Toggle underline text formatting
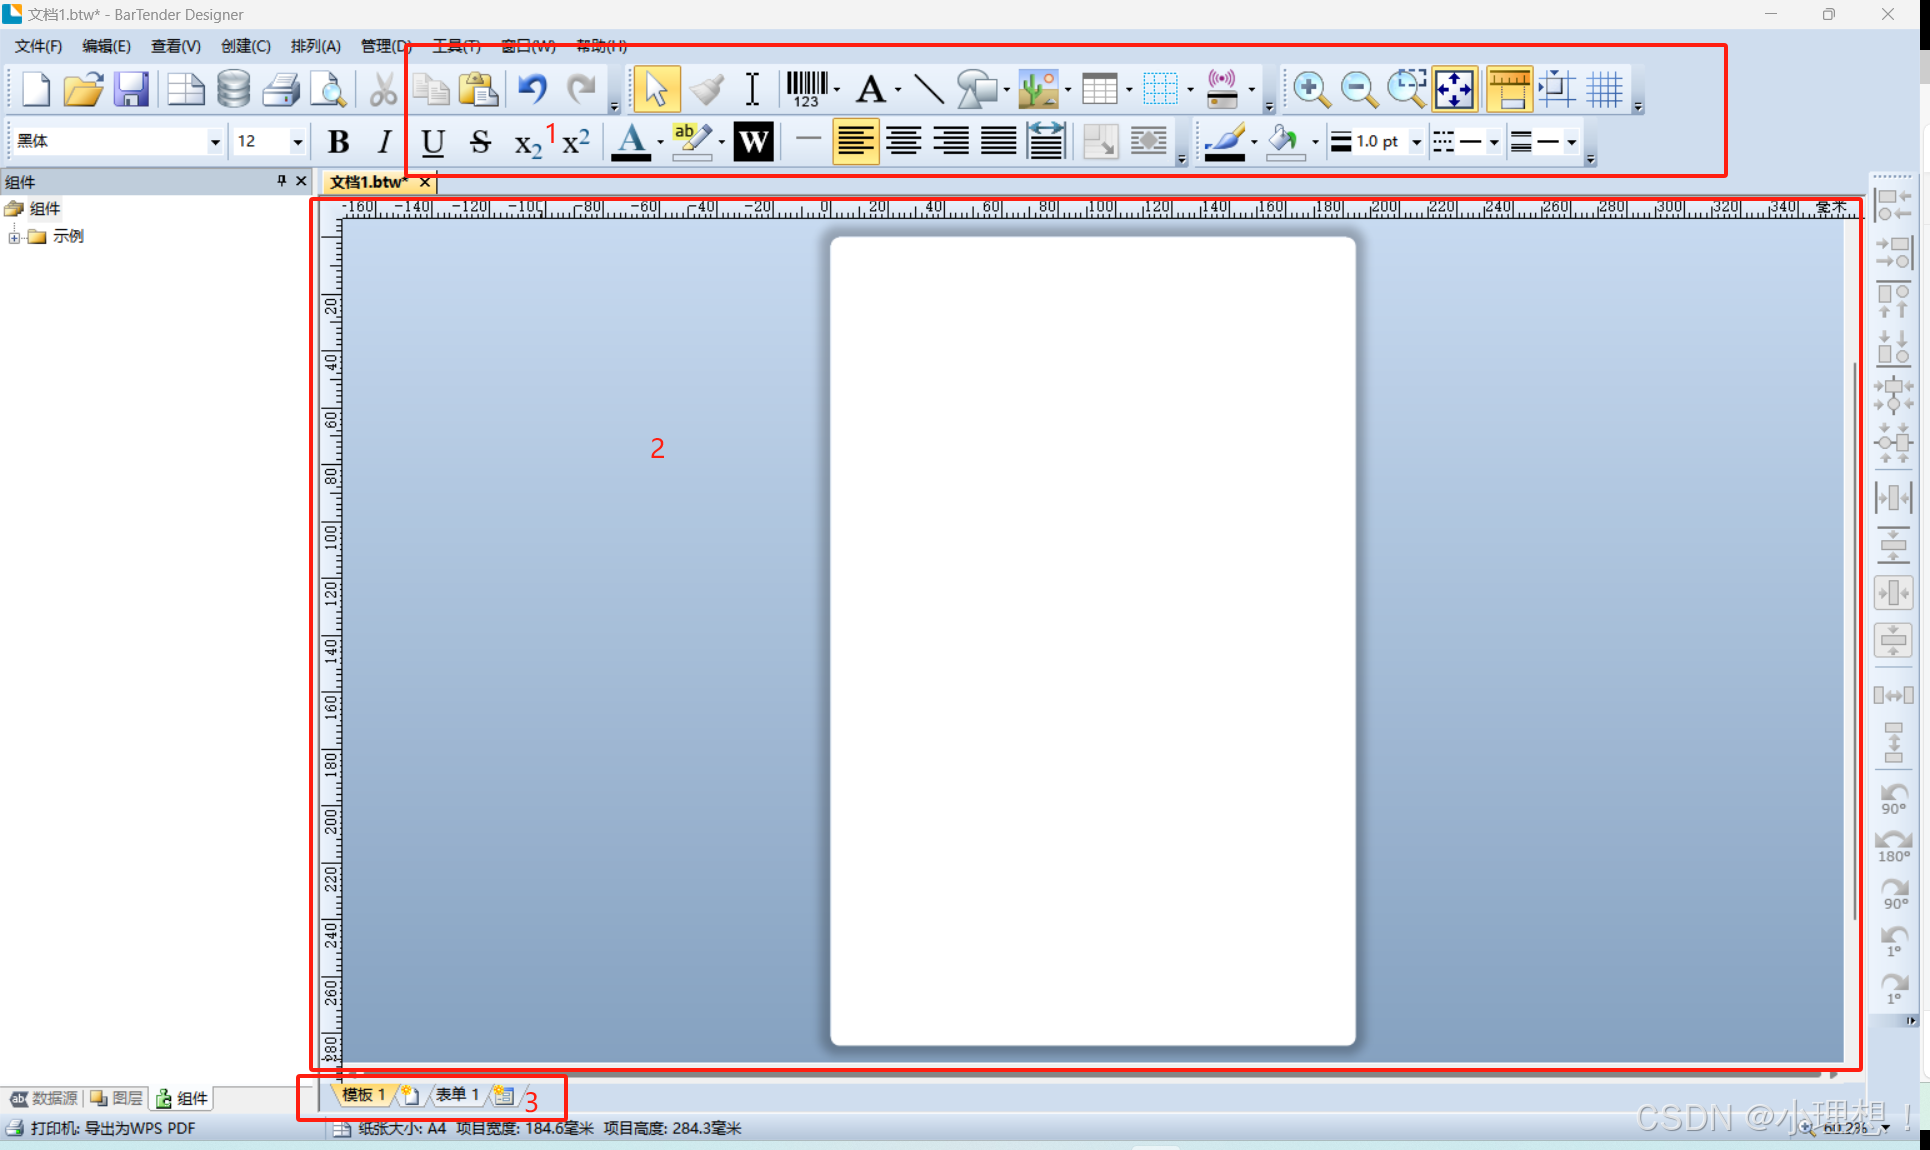Image resolution: width=1930 pixels, height=1150 pixels. (432, 142)
